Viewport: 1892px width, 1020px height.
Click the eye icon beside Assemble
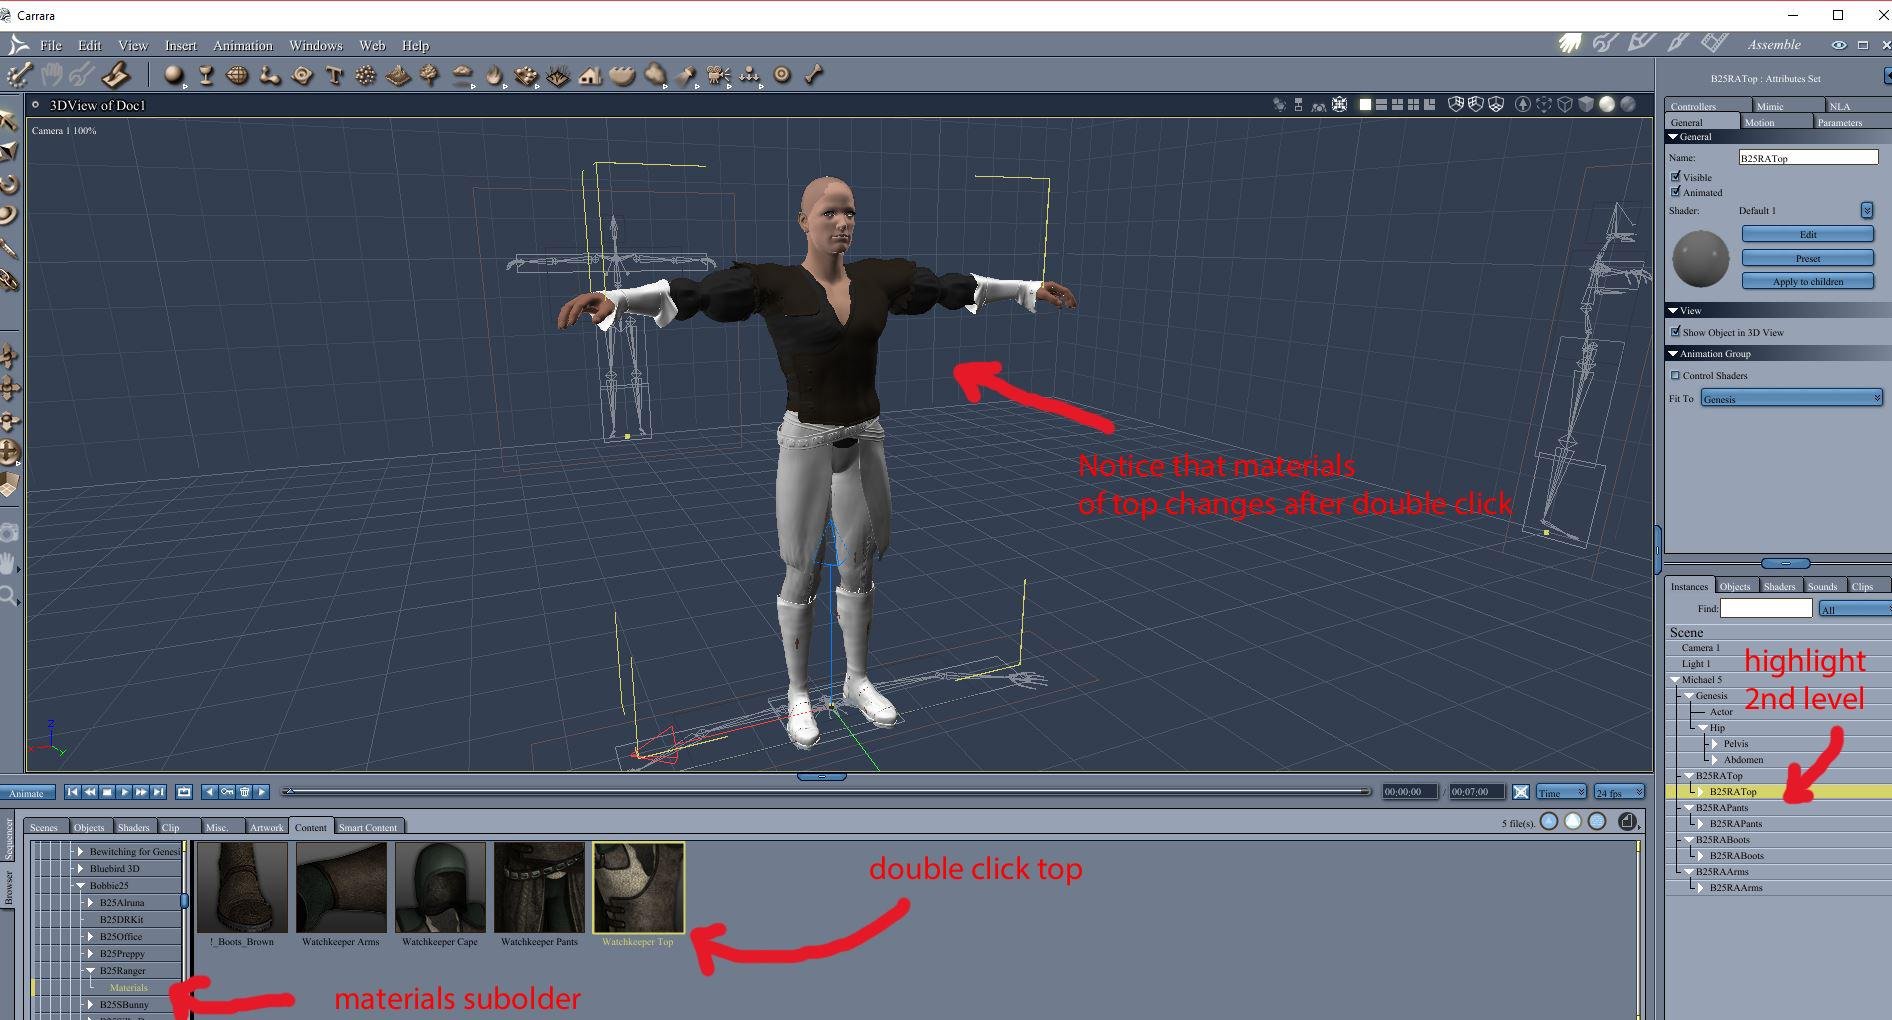1838,45
